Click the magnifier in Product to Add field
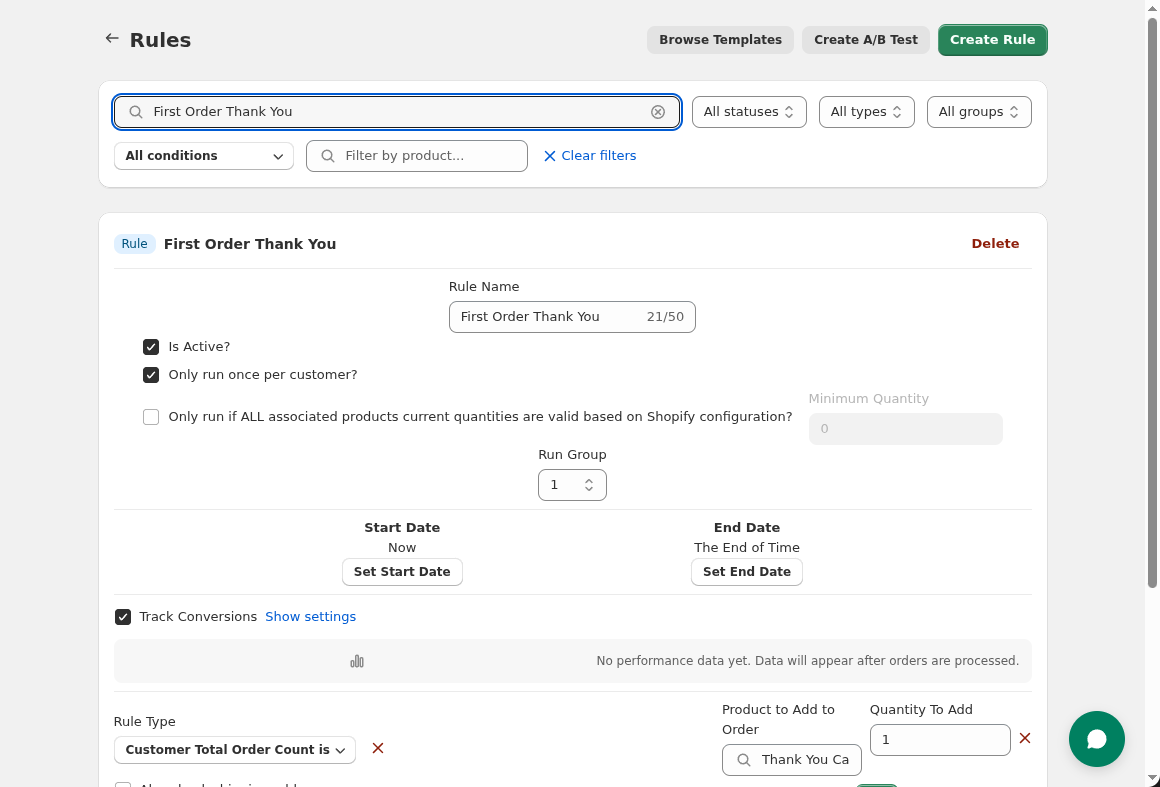Viewport: 1160px width, 787px height. [744, 760]
